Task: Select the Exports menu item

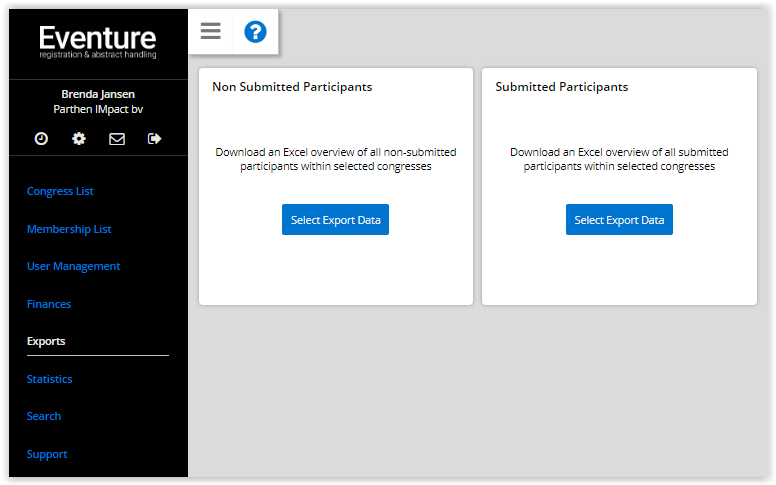Action: [x=46, y=341]
